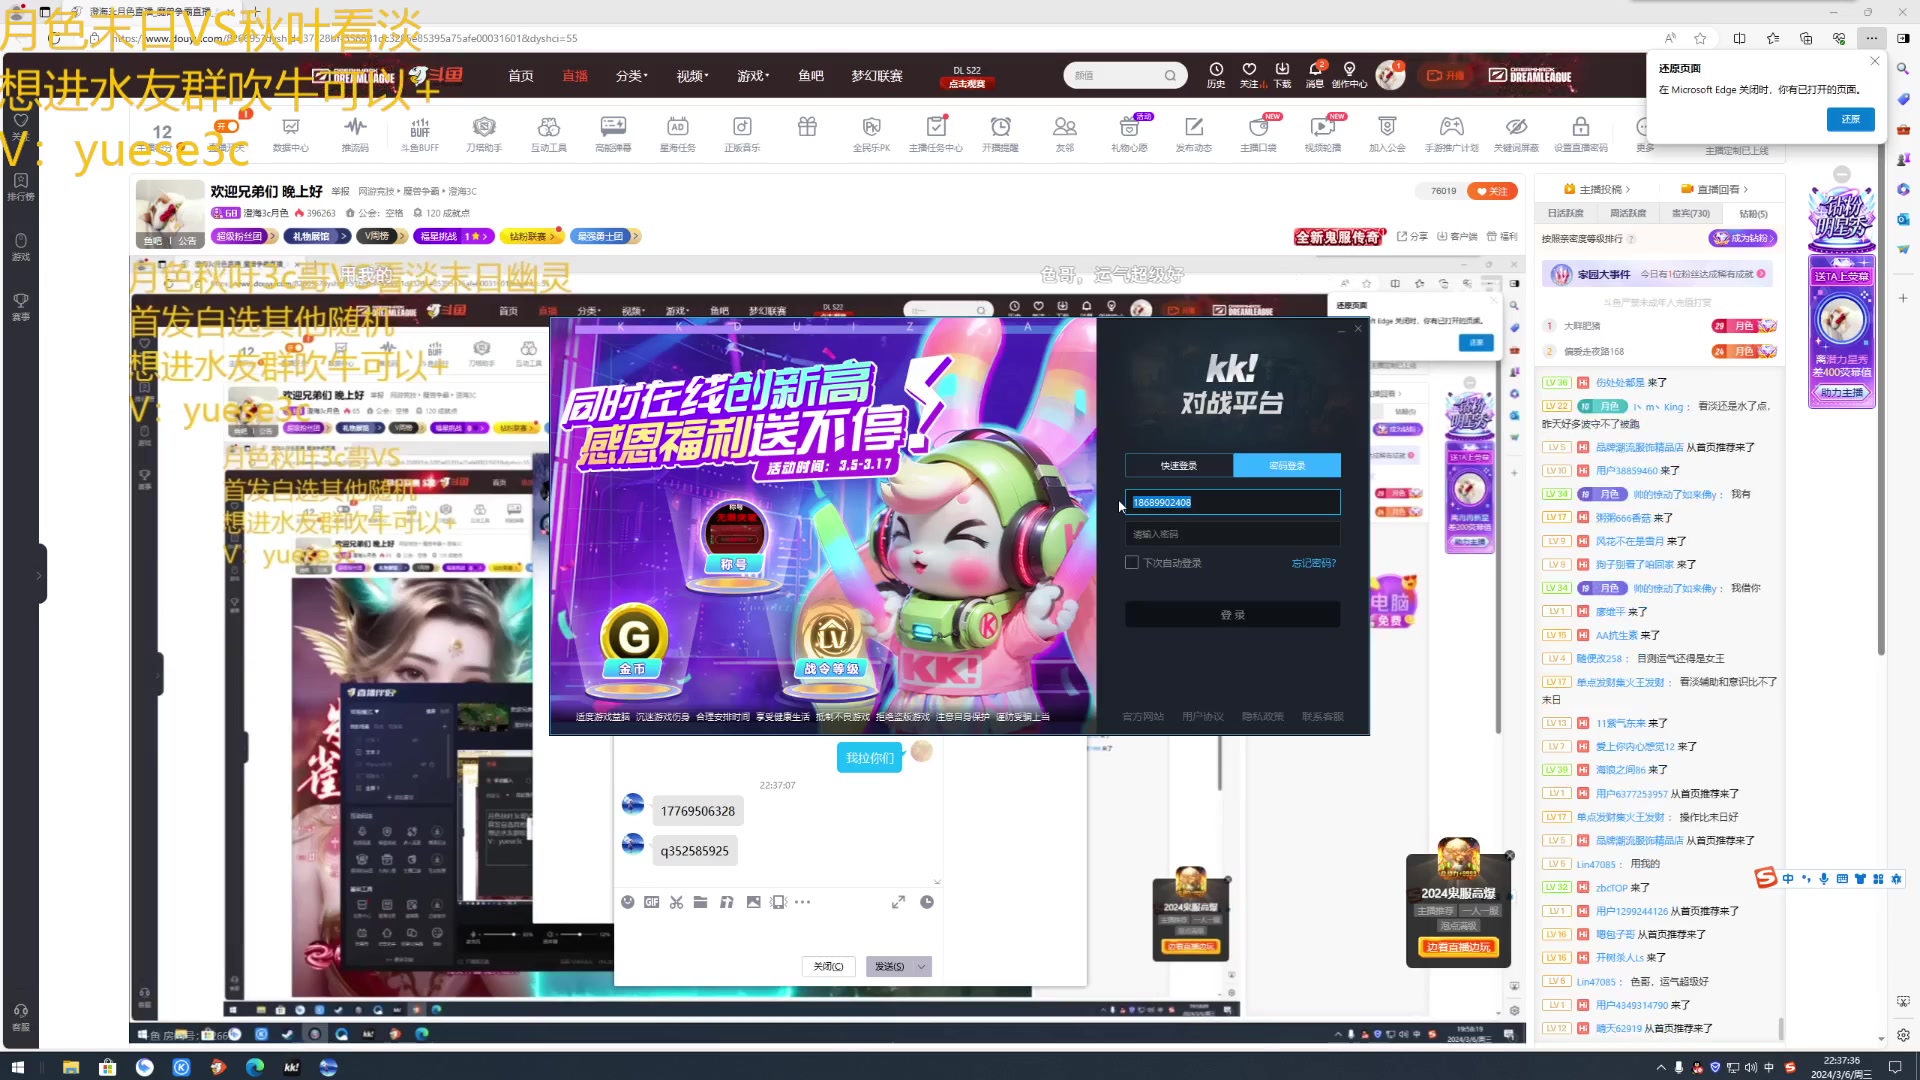Viewport: 1920px width, 1080px height.
Task: Open the 关键词屏蔽 keyword block icon
Action: click(x=1516, y=134)
